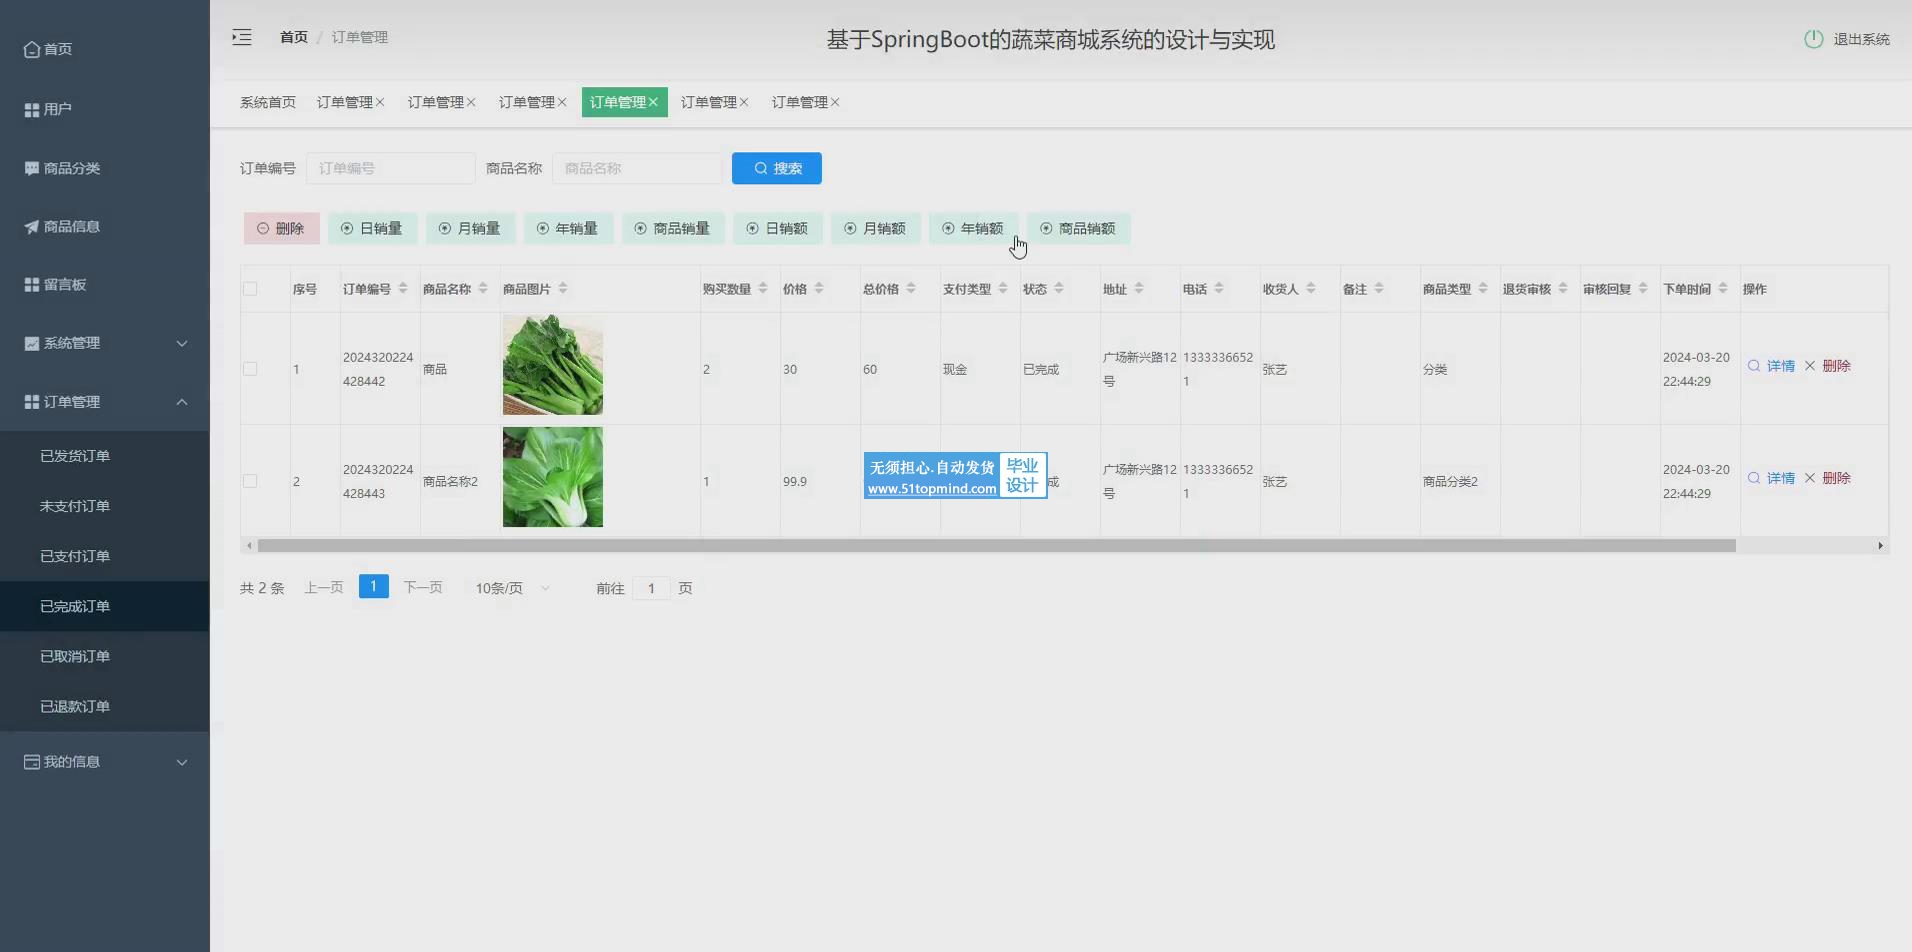Sort by 购买数量 column arrows
This screenshot has height=952, width=1912.
pyautogui.click(x=763, y=288)
